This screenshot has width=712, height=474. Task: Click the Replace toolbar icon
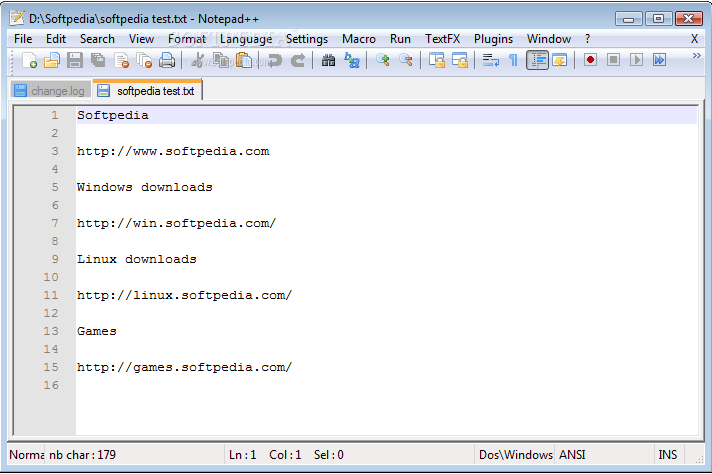[352, 60]
